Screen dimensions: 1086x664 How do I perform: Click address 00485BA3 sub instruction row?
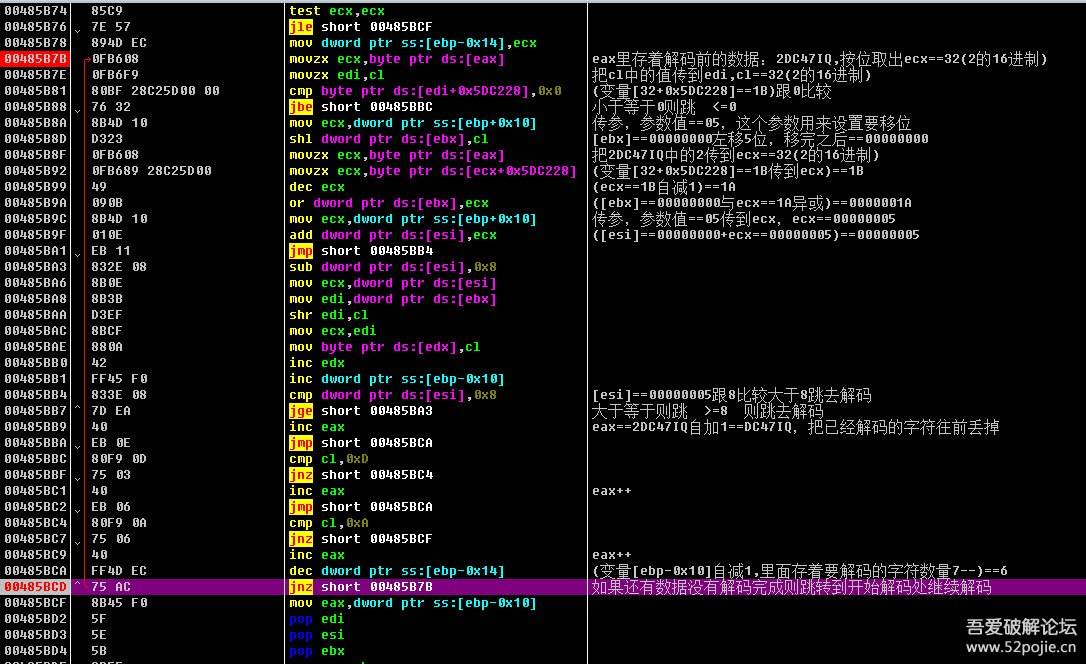click(x=35, y=267)
